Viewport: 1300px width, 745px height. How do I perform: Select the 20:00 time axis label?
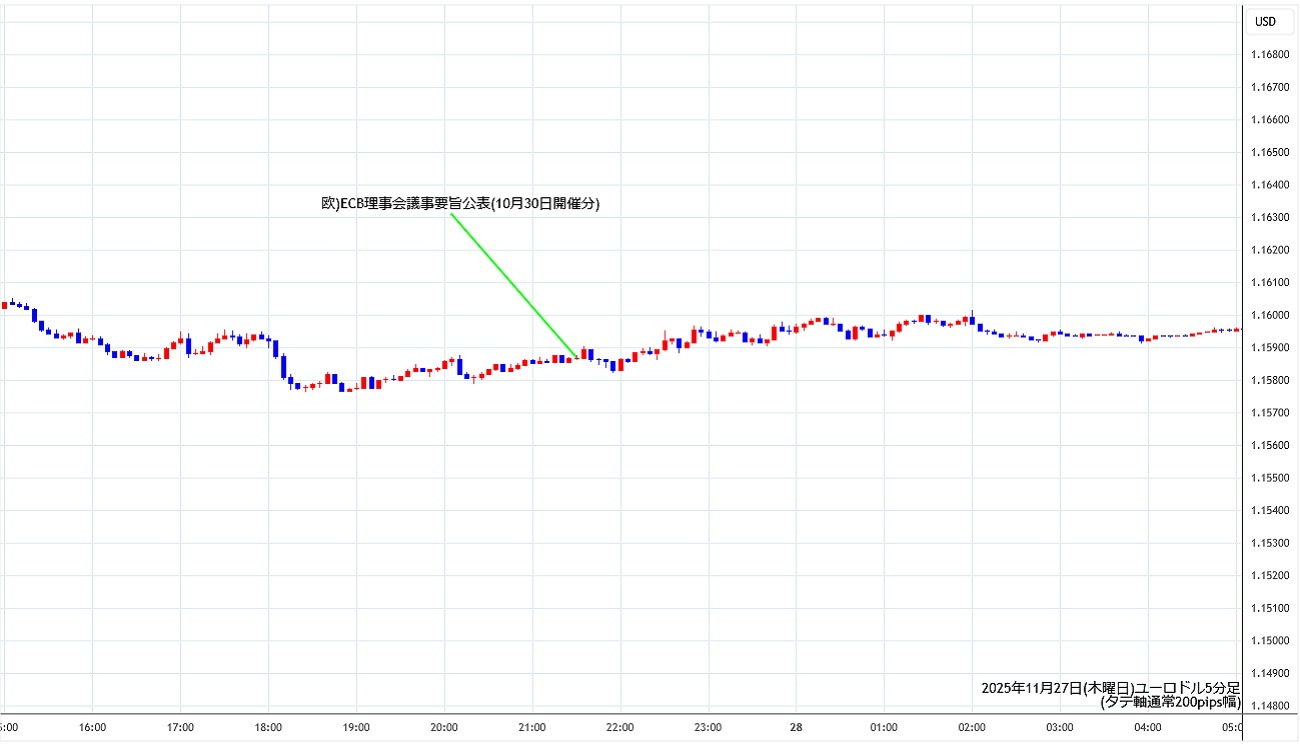click(444, 727)
